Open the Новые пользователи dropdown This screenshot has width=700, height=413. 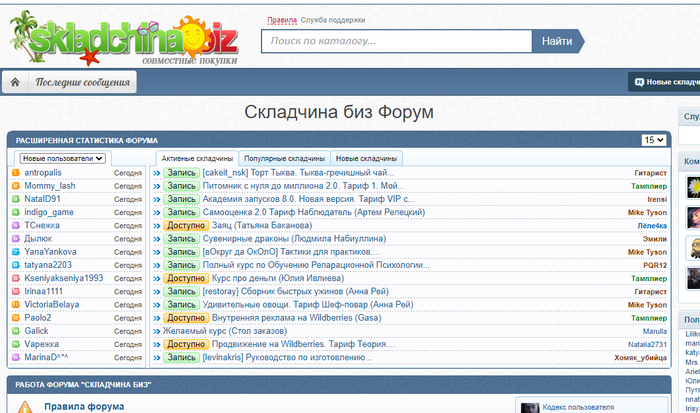[63, 158]
